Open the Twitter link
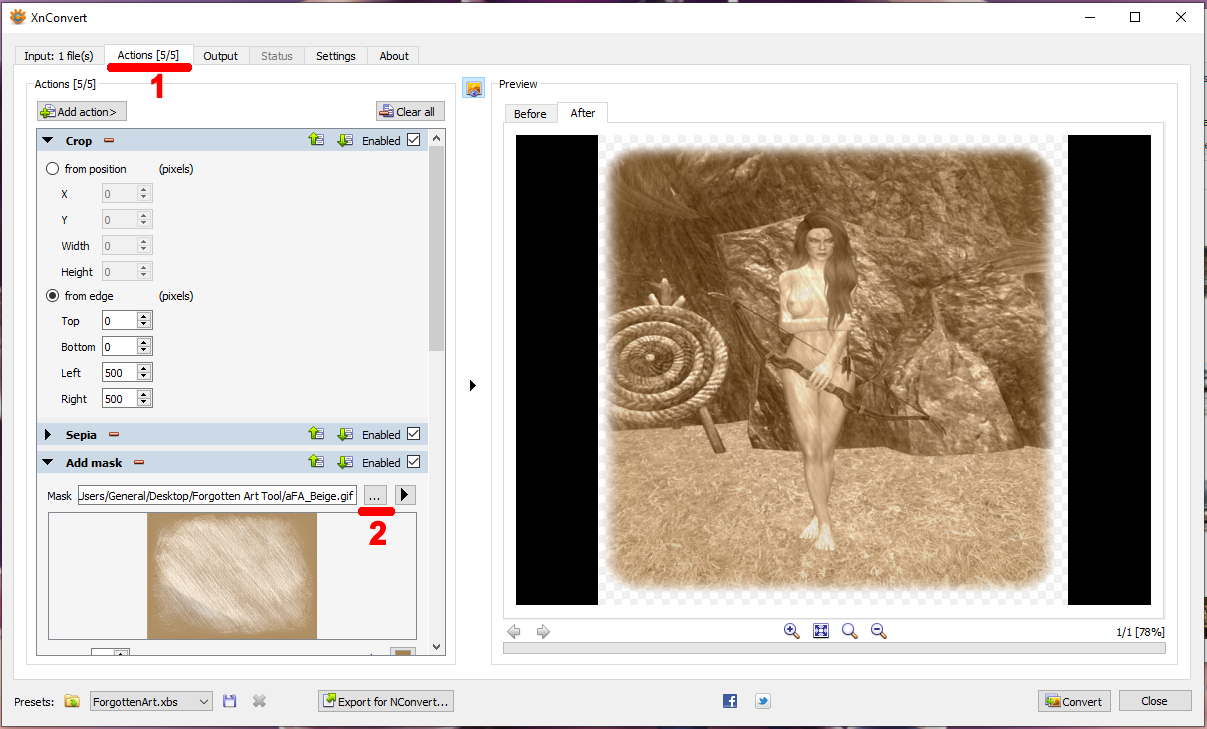The height and width of the screenshot is (729, 1207). [762, 702]
